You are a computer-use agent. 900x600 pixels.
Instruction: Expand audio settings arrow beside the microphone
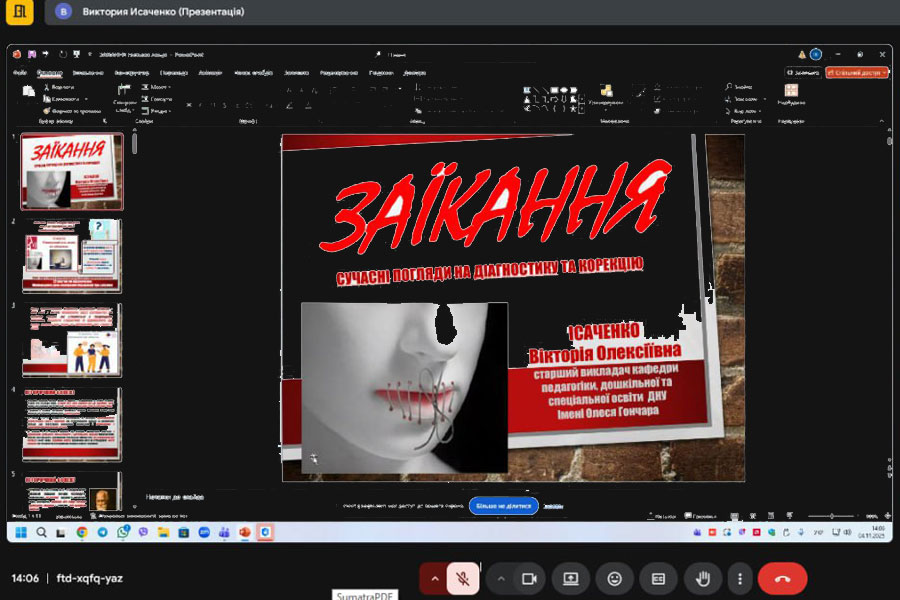(434, 578)
